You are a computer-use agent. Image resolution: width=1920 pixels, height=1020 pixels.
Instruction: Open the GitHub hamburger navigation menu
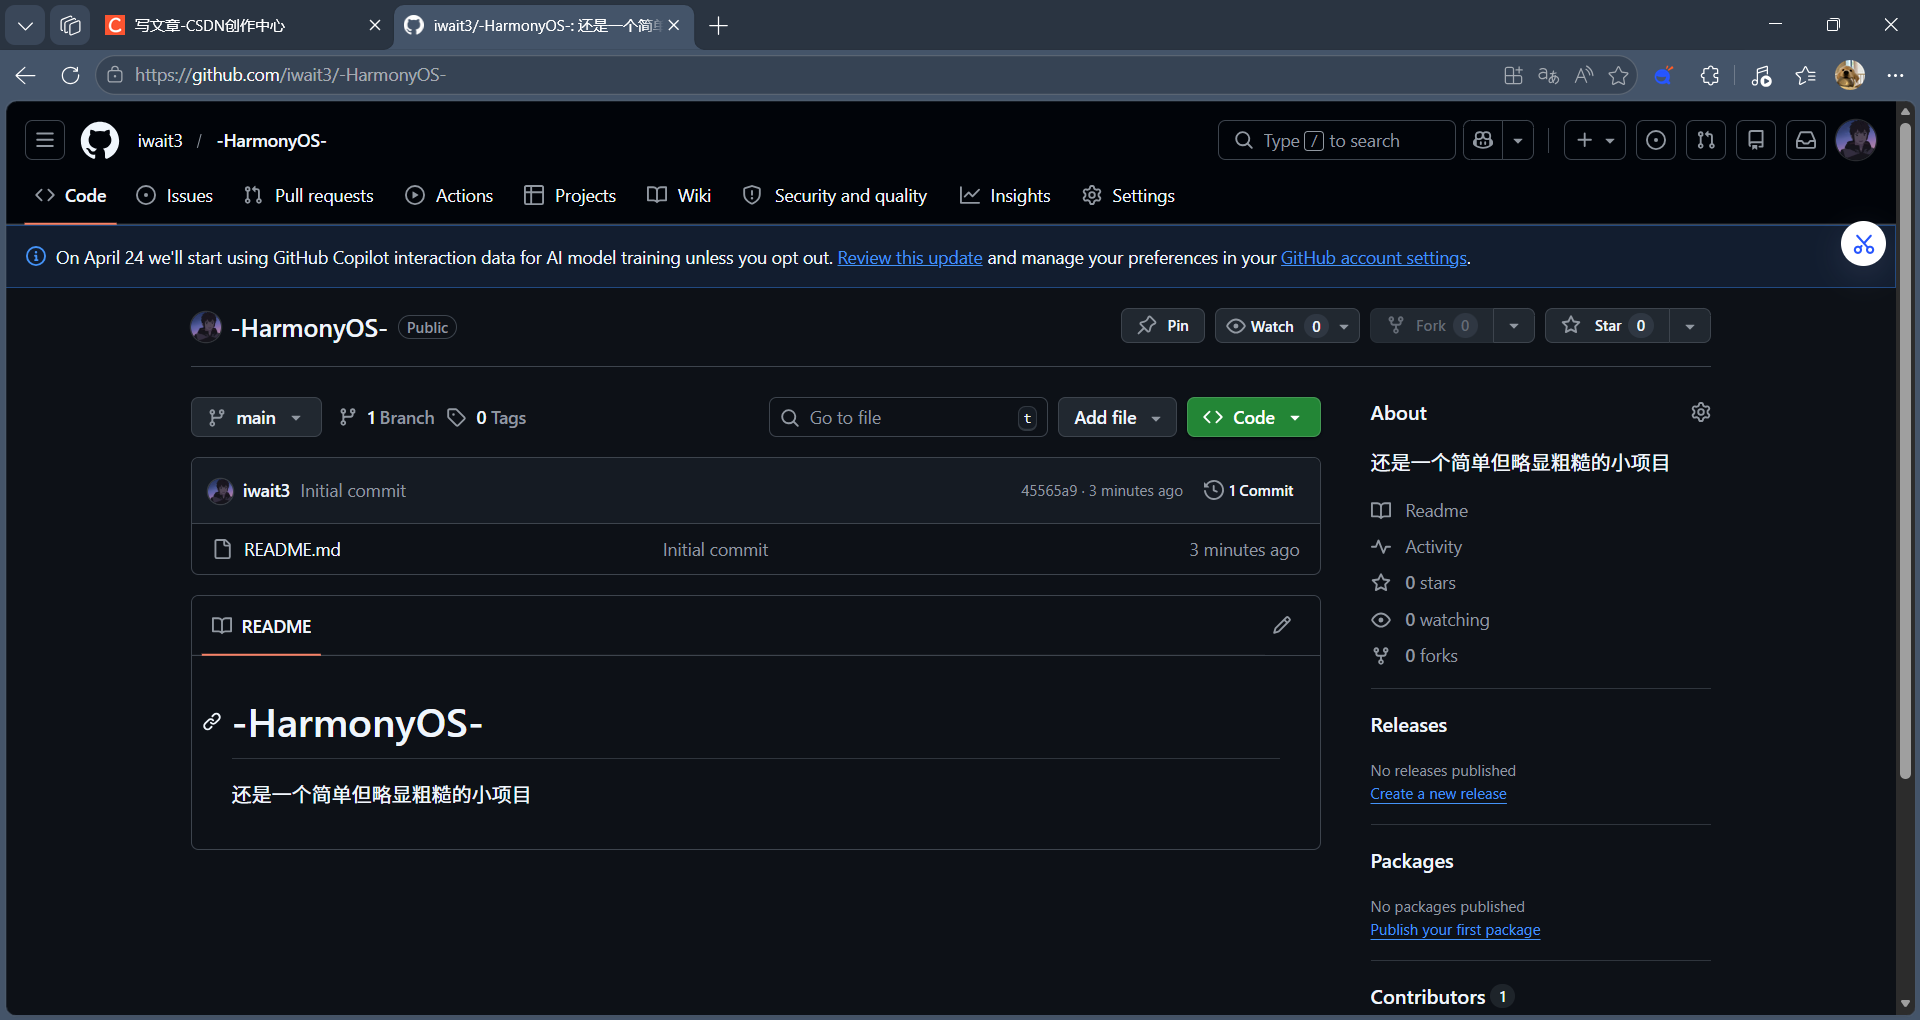45,141
